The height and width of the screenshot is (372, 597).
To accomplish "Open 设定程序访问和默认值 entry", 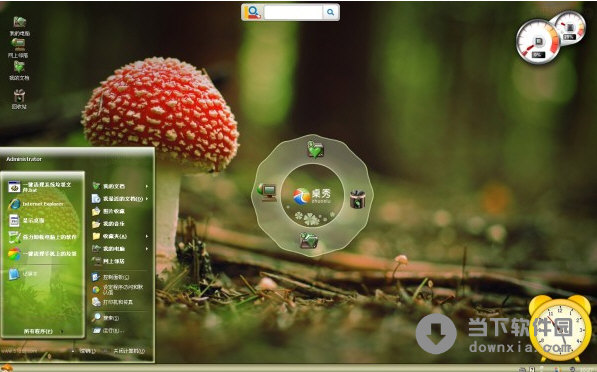I will (119, 289).
